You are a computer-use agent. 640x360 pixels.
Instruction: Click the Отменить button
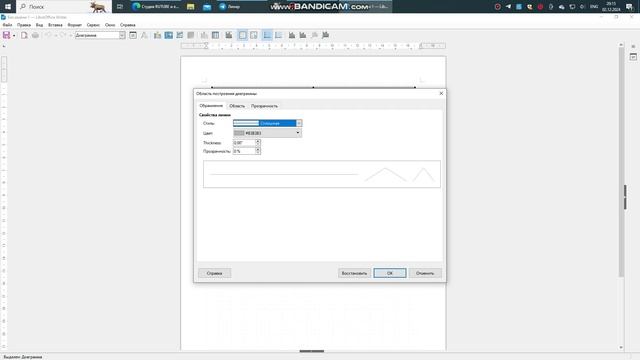click(425, 273)
